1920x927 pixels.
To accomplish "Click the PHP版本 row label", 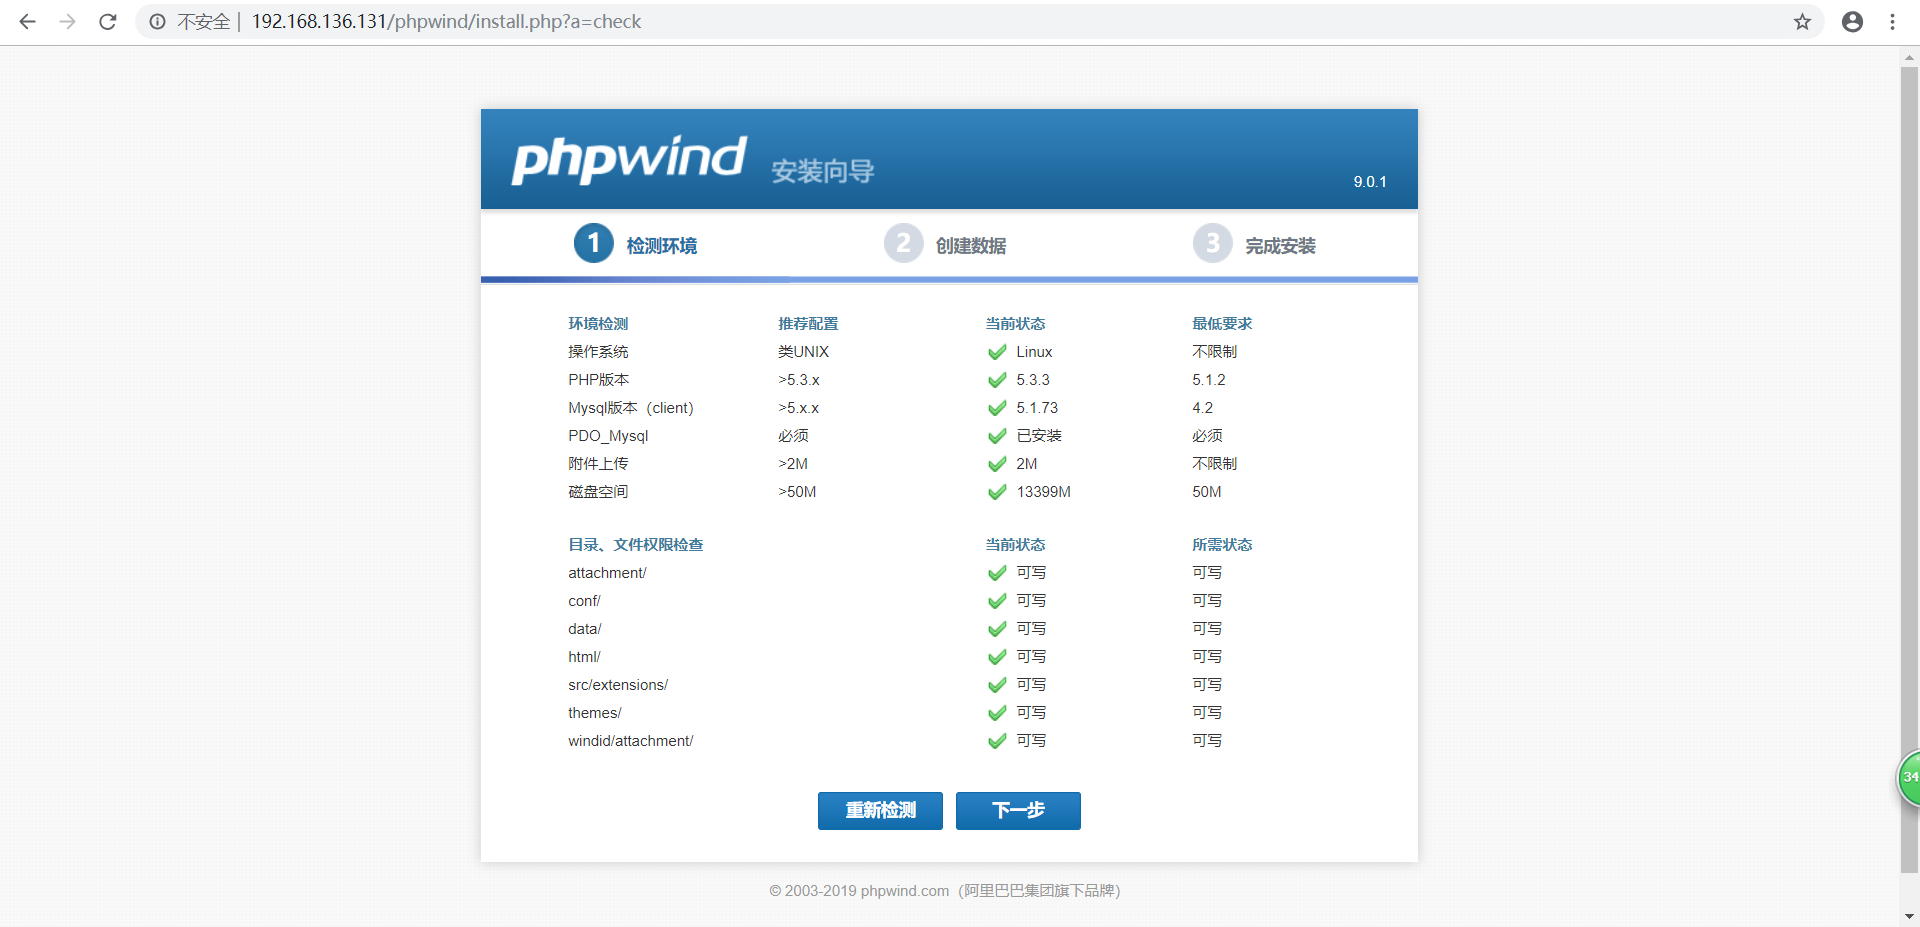I will click(x=598, y=380).
